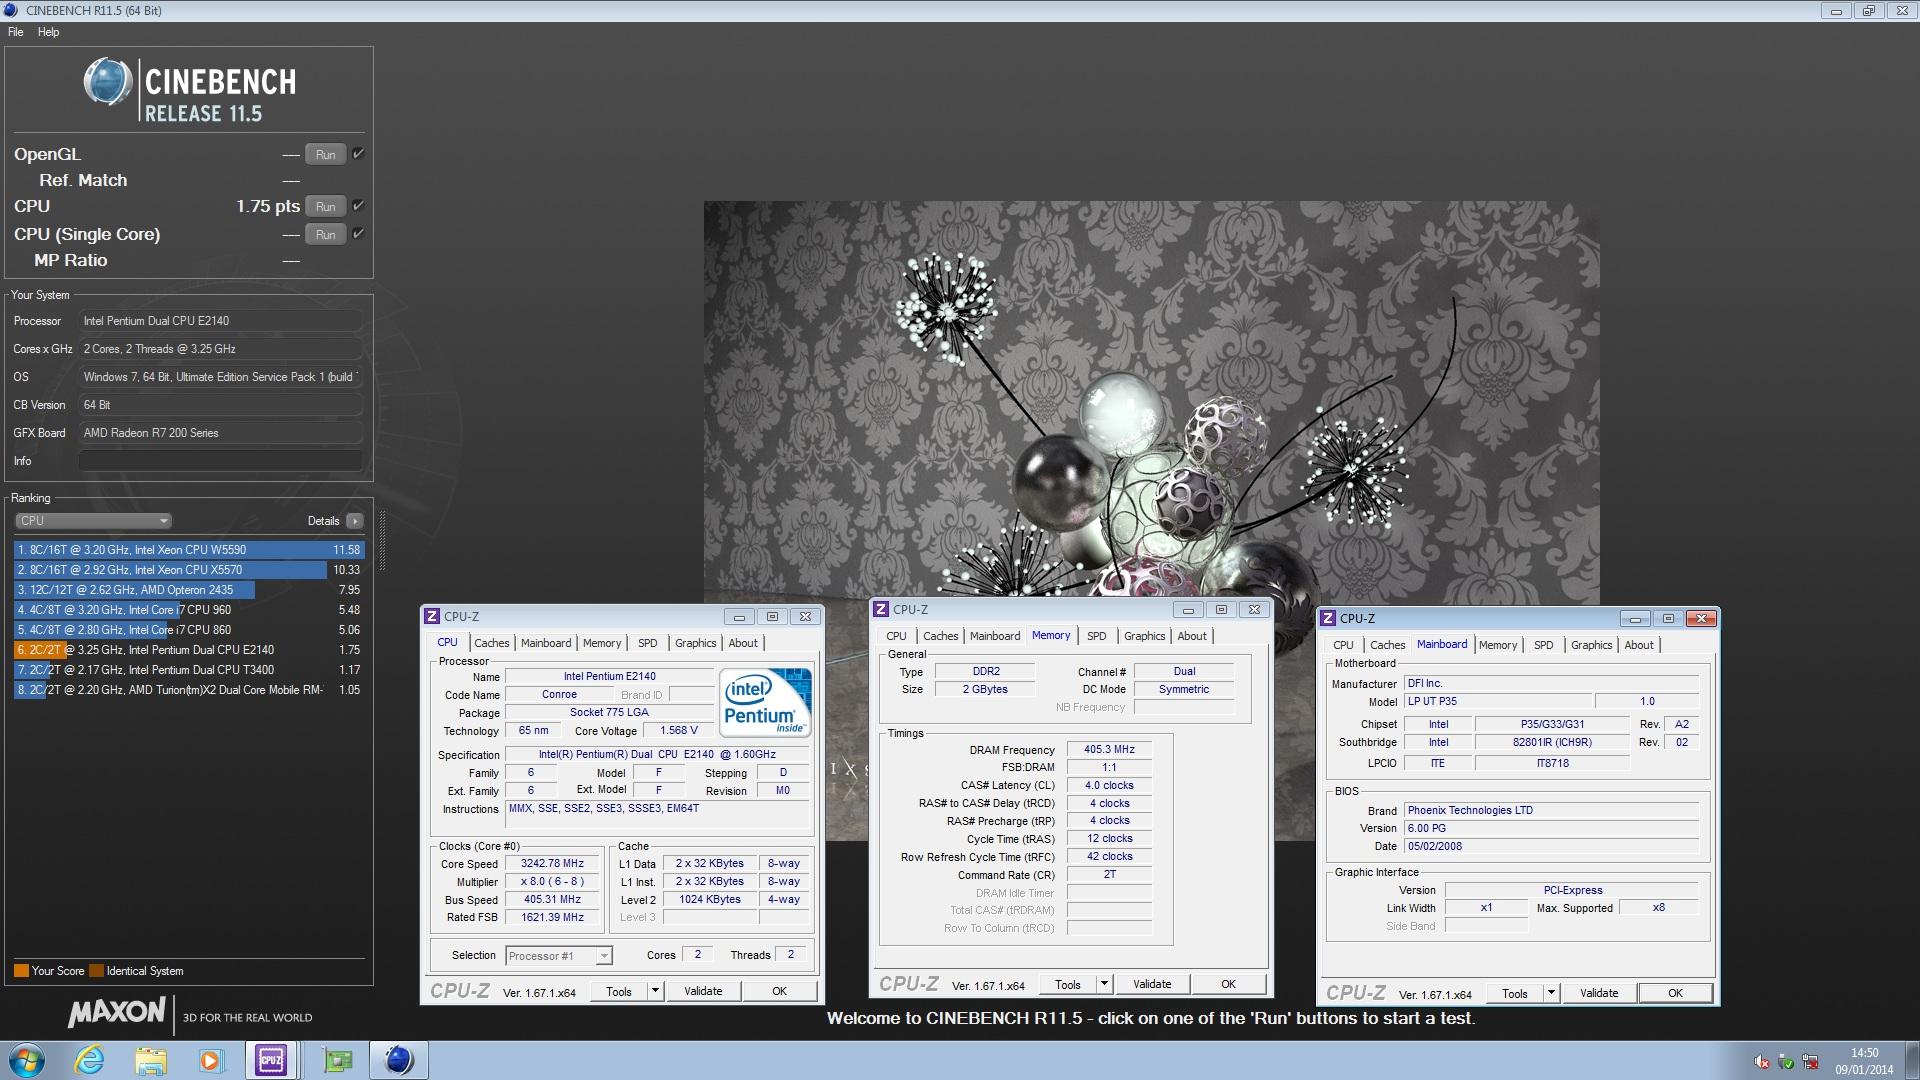Open Windows Explorer folder icon in taskbar

click(150, 1060)
